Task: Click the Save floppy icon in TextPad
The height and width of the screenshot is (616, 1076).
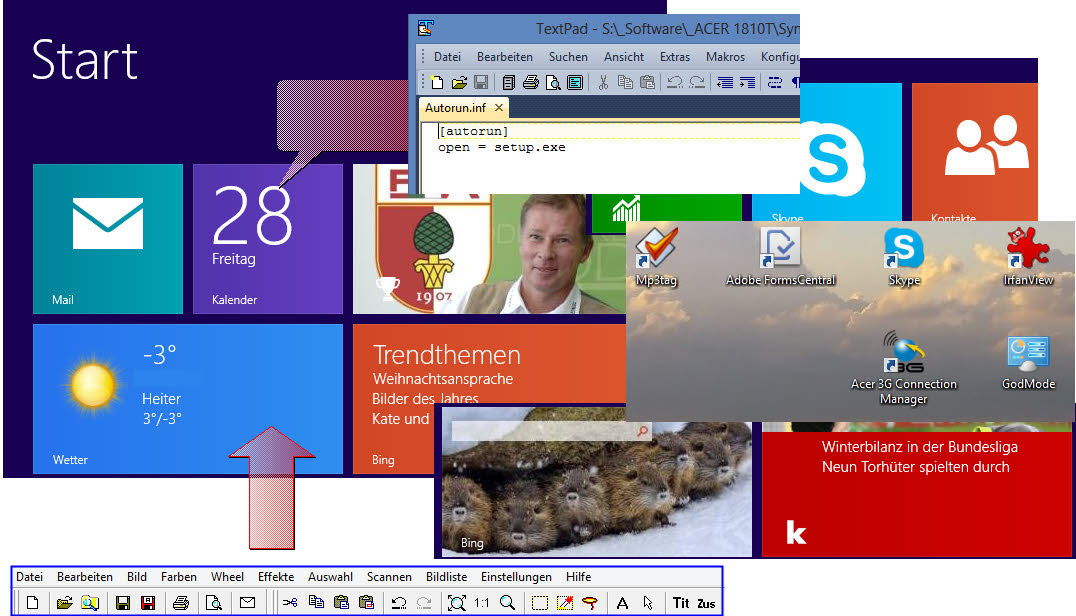Action: (x=481, y=83)
